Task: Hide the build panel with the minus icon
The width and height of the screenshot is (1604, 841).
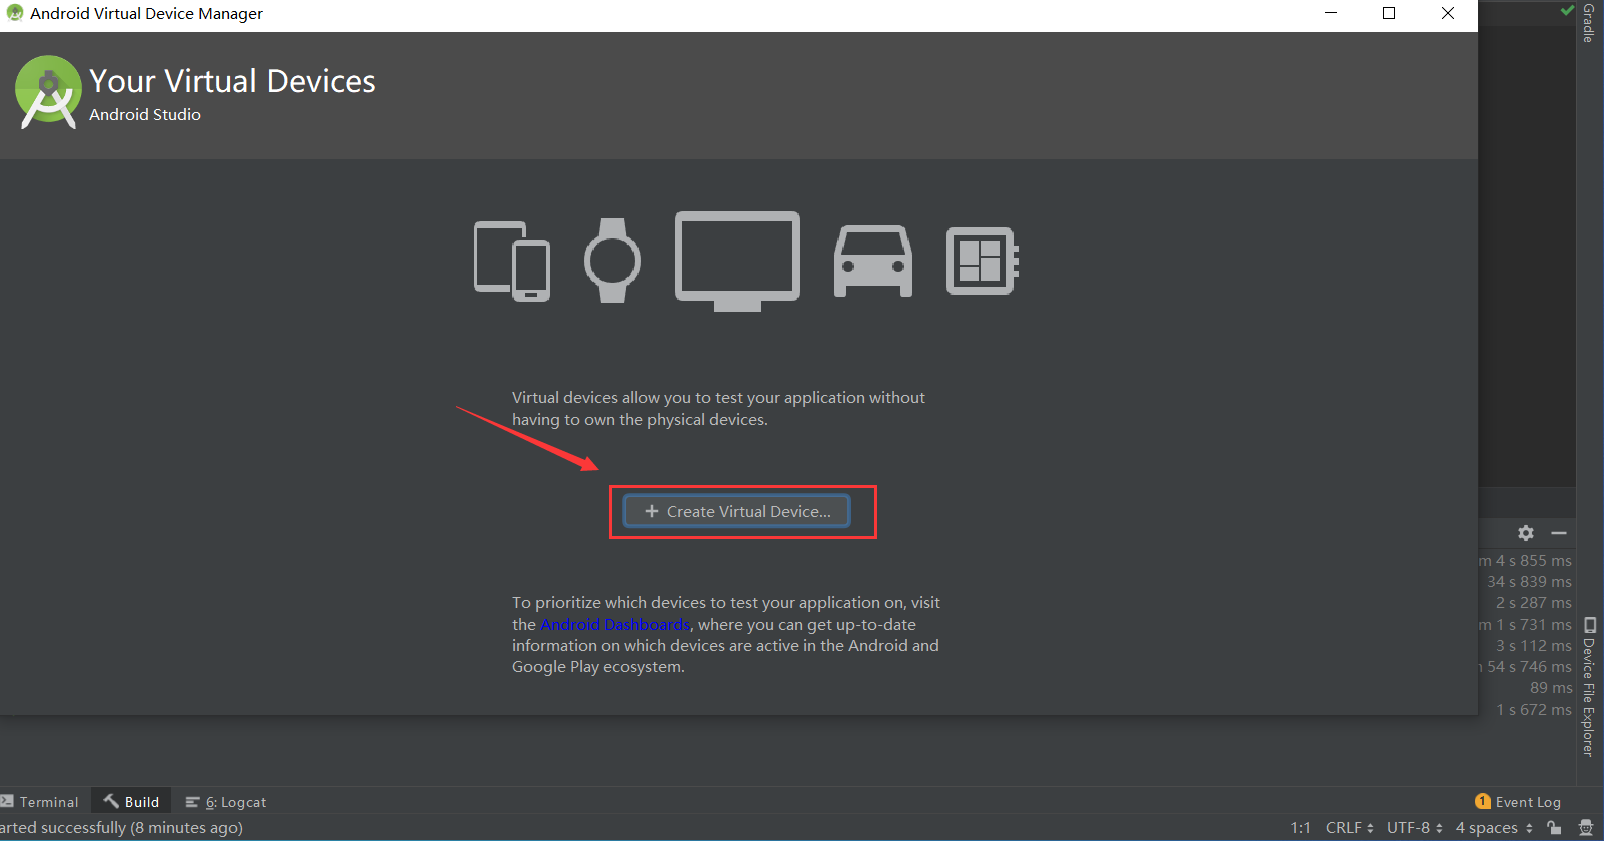Action: [1559, 533]
